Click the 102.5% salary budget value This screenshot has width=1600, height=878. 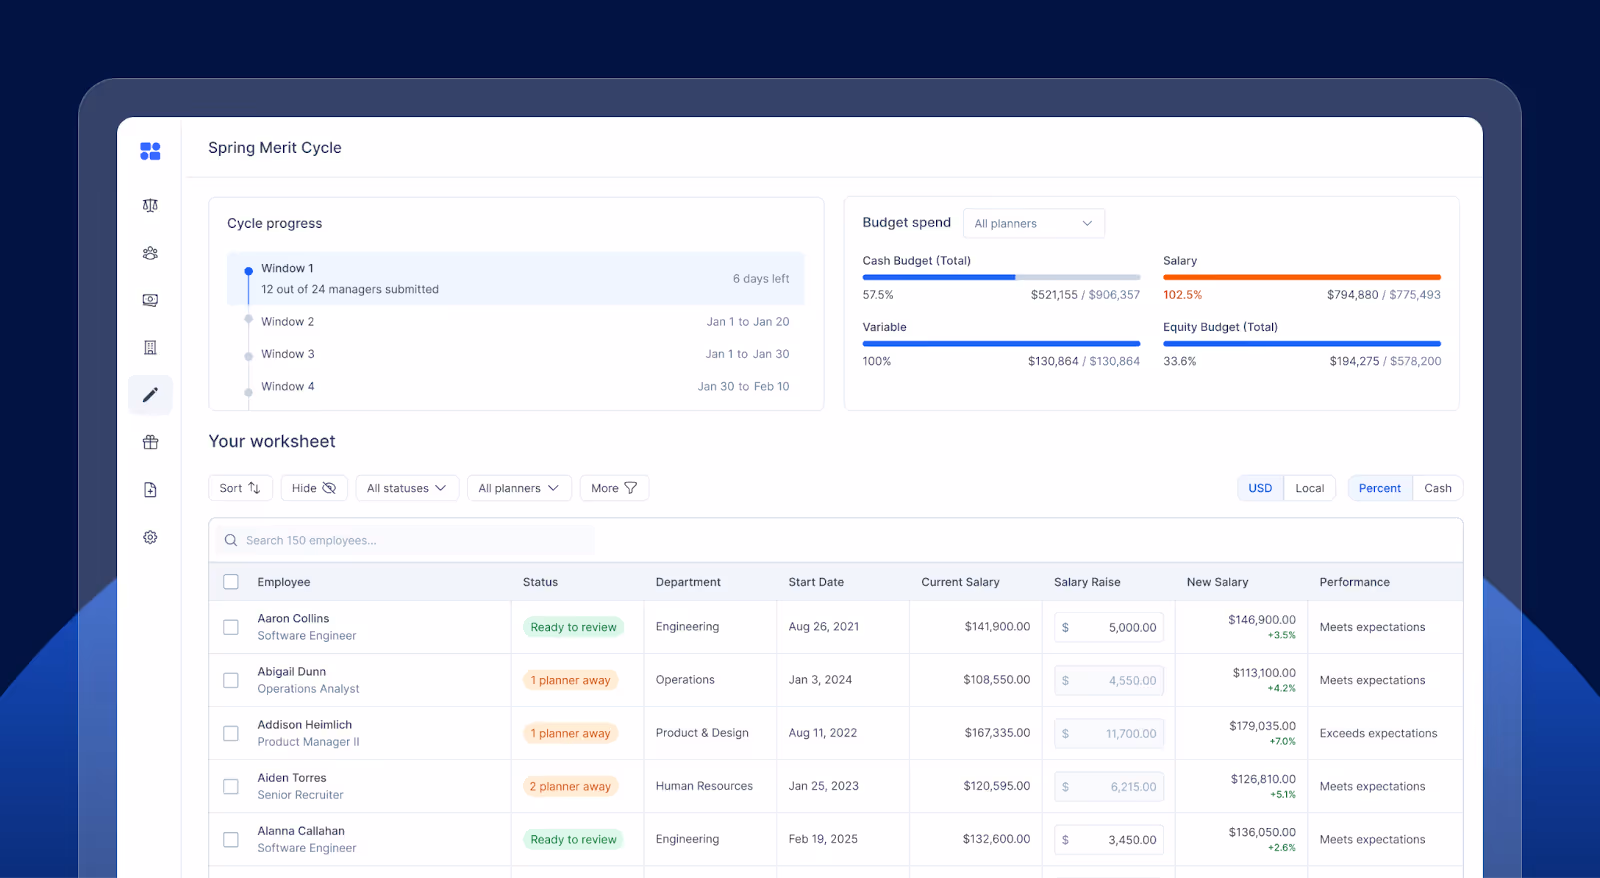(x=1182, y=295)
